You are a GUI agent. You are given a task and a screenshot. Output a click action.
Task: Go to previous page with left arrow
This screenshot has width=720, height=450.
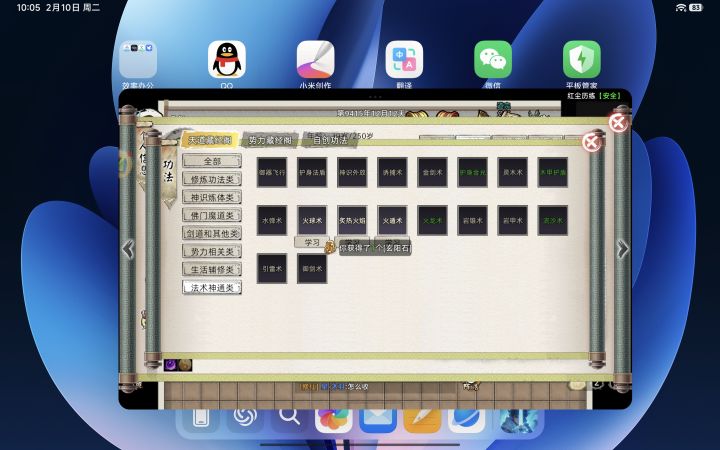pos(128,249)
